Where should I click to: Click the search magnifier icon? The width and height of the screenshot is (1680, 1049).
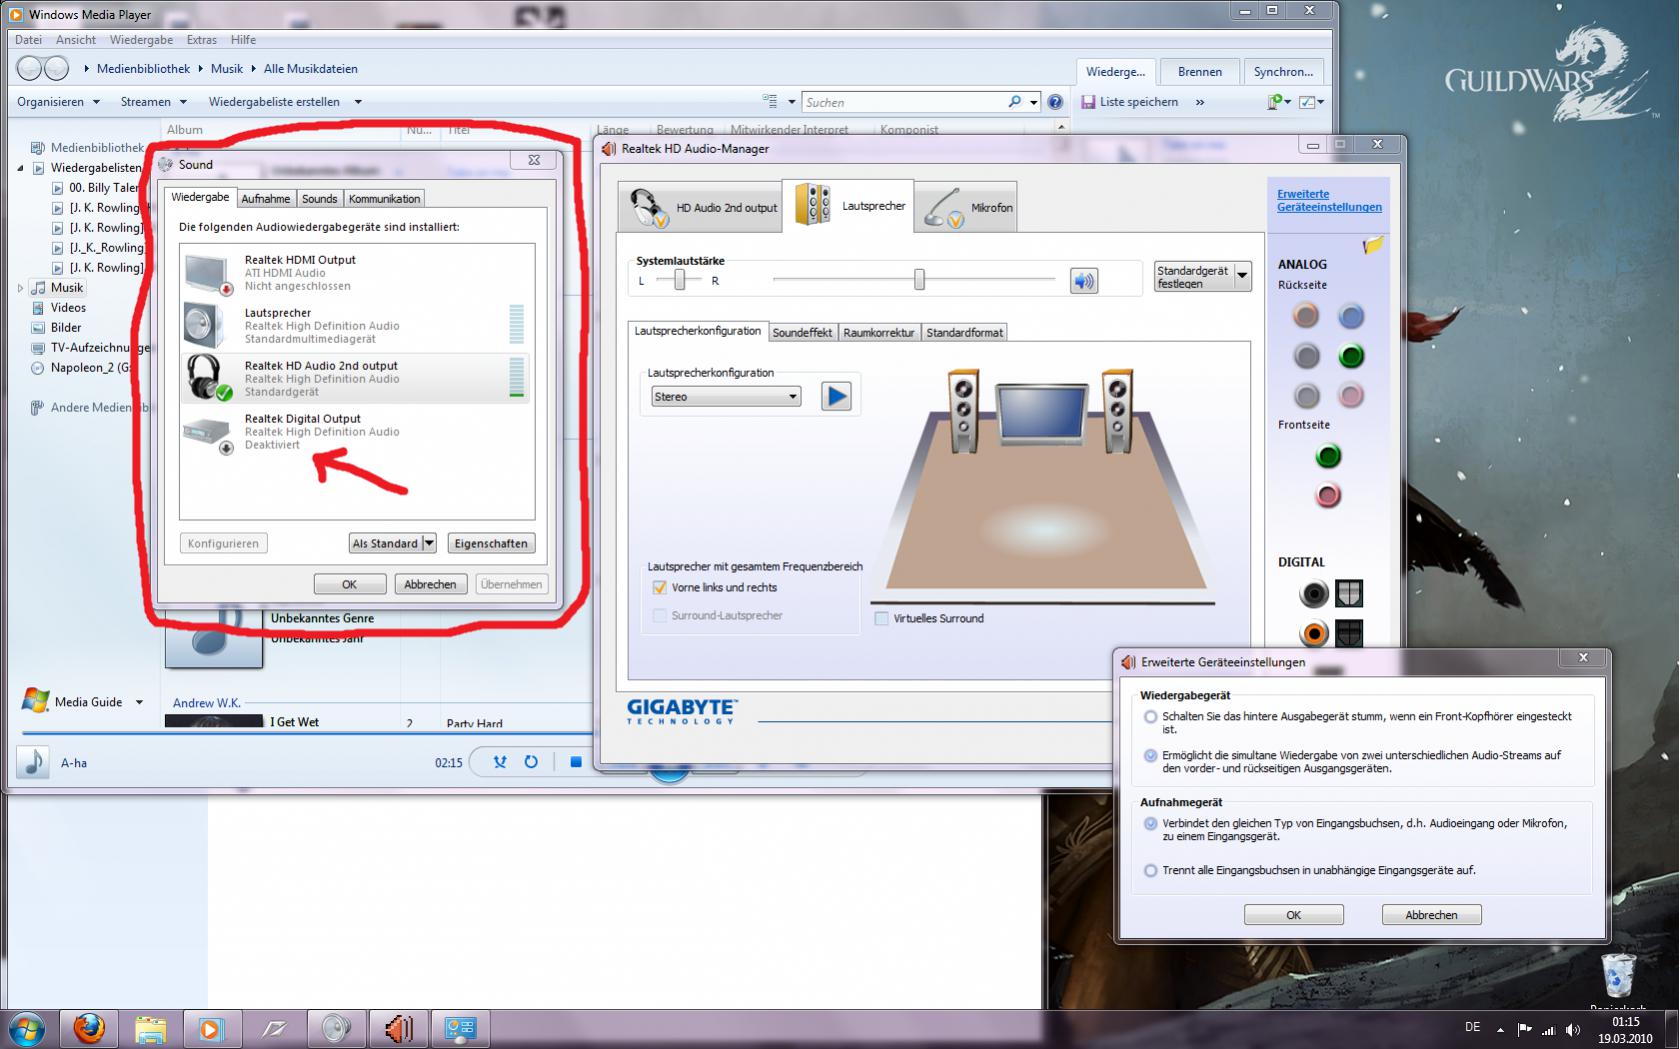coord(1015,102)
